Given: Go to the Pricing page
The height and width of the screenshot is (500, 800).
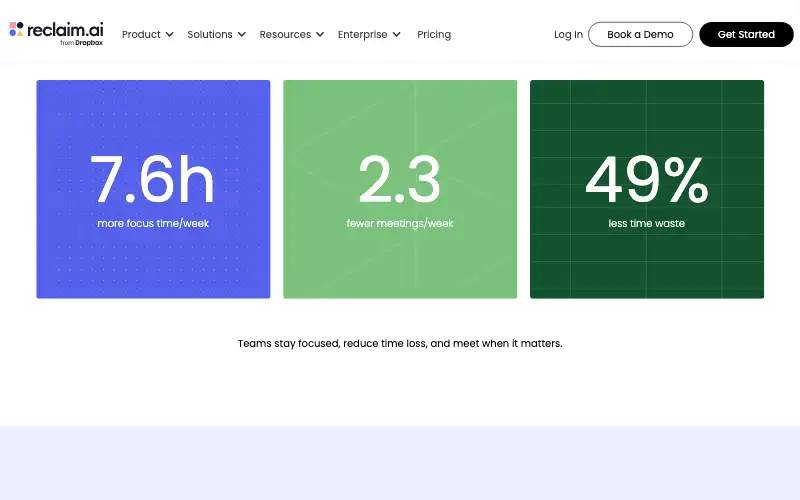Looking at the screenshot, I should pyautogui.click(x=434, y=34).
